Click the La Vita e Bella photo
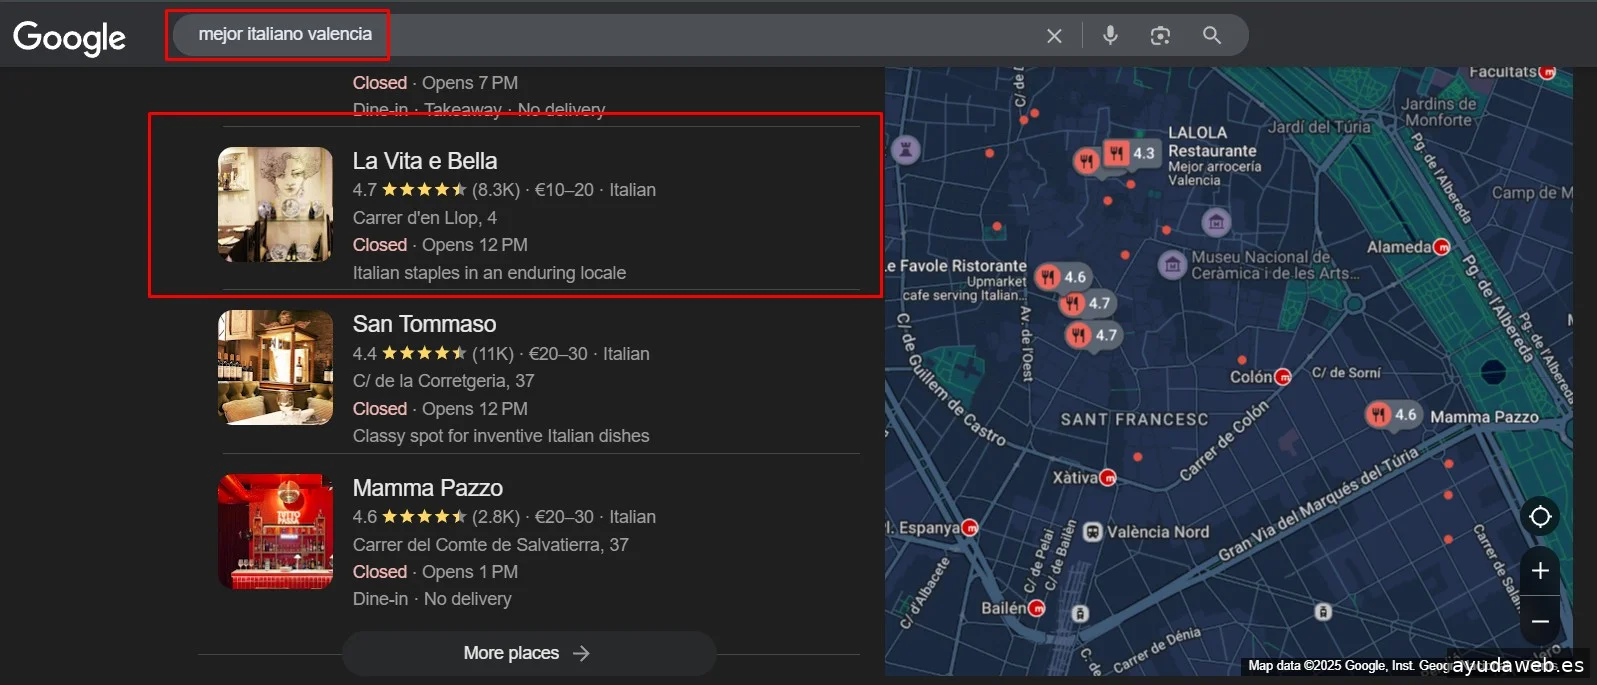This screenshot has width=1597, height=685. [275, 204]
